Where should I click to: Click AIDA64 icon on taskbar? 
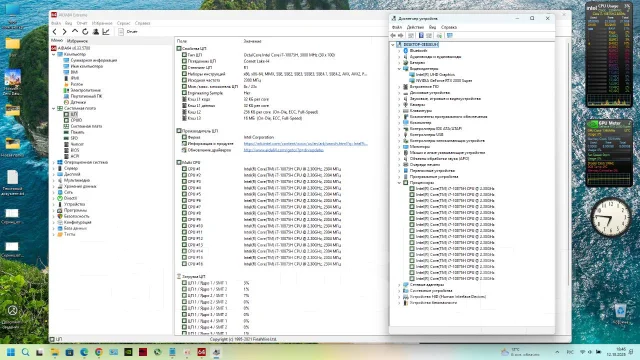click(x=202, y=352)
